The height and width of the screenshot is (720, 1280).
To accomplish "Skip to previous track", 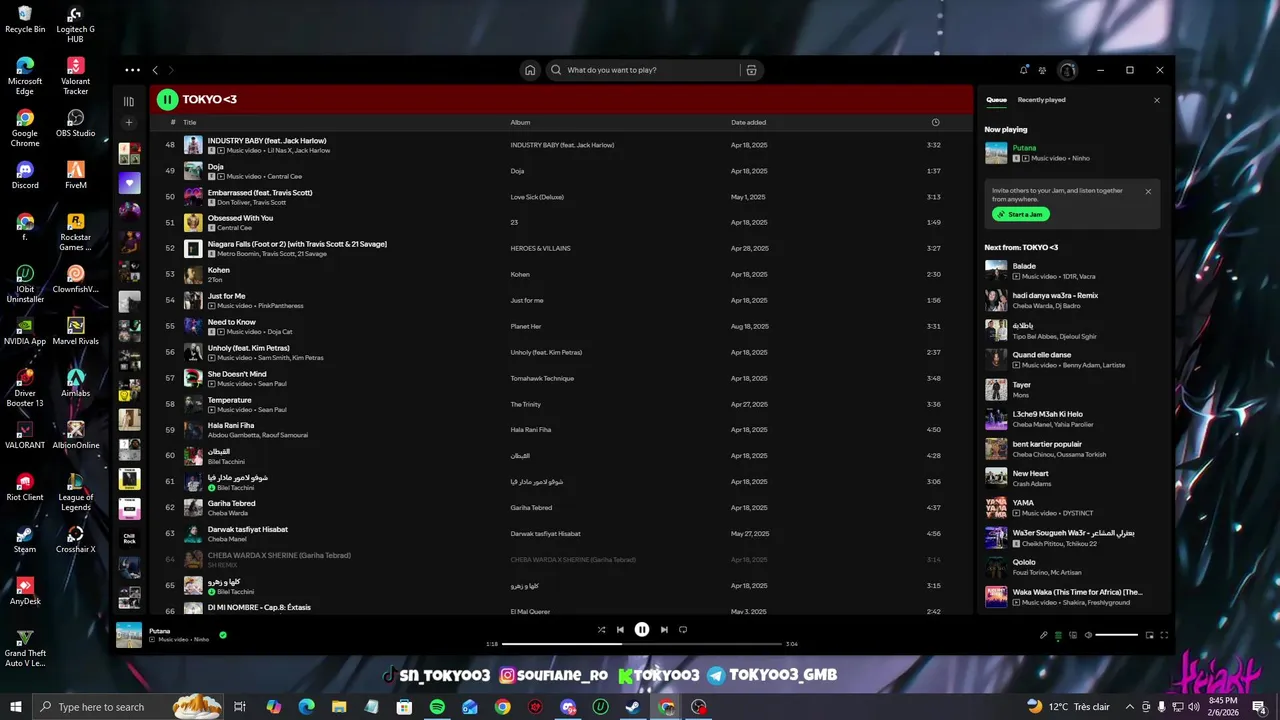I will tap(620, 630).
